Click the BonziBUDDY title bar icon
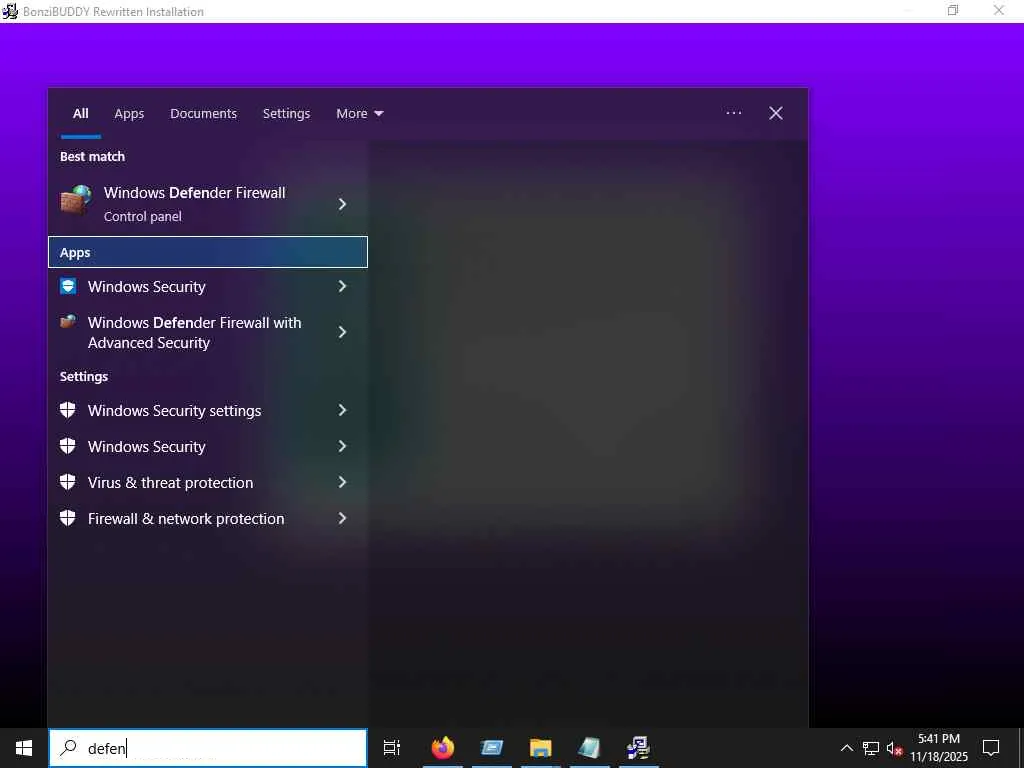The width and height of the screenshot is (1024, 768). point(10,11)
